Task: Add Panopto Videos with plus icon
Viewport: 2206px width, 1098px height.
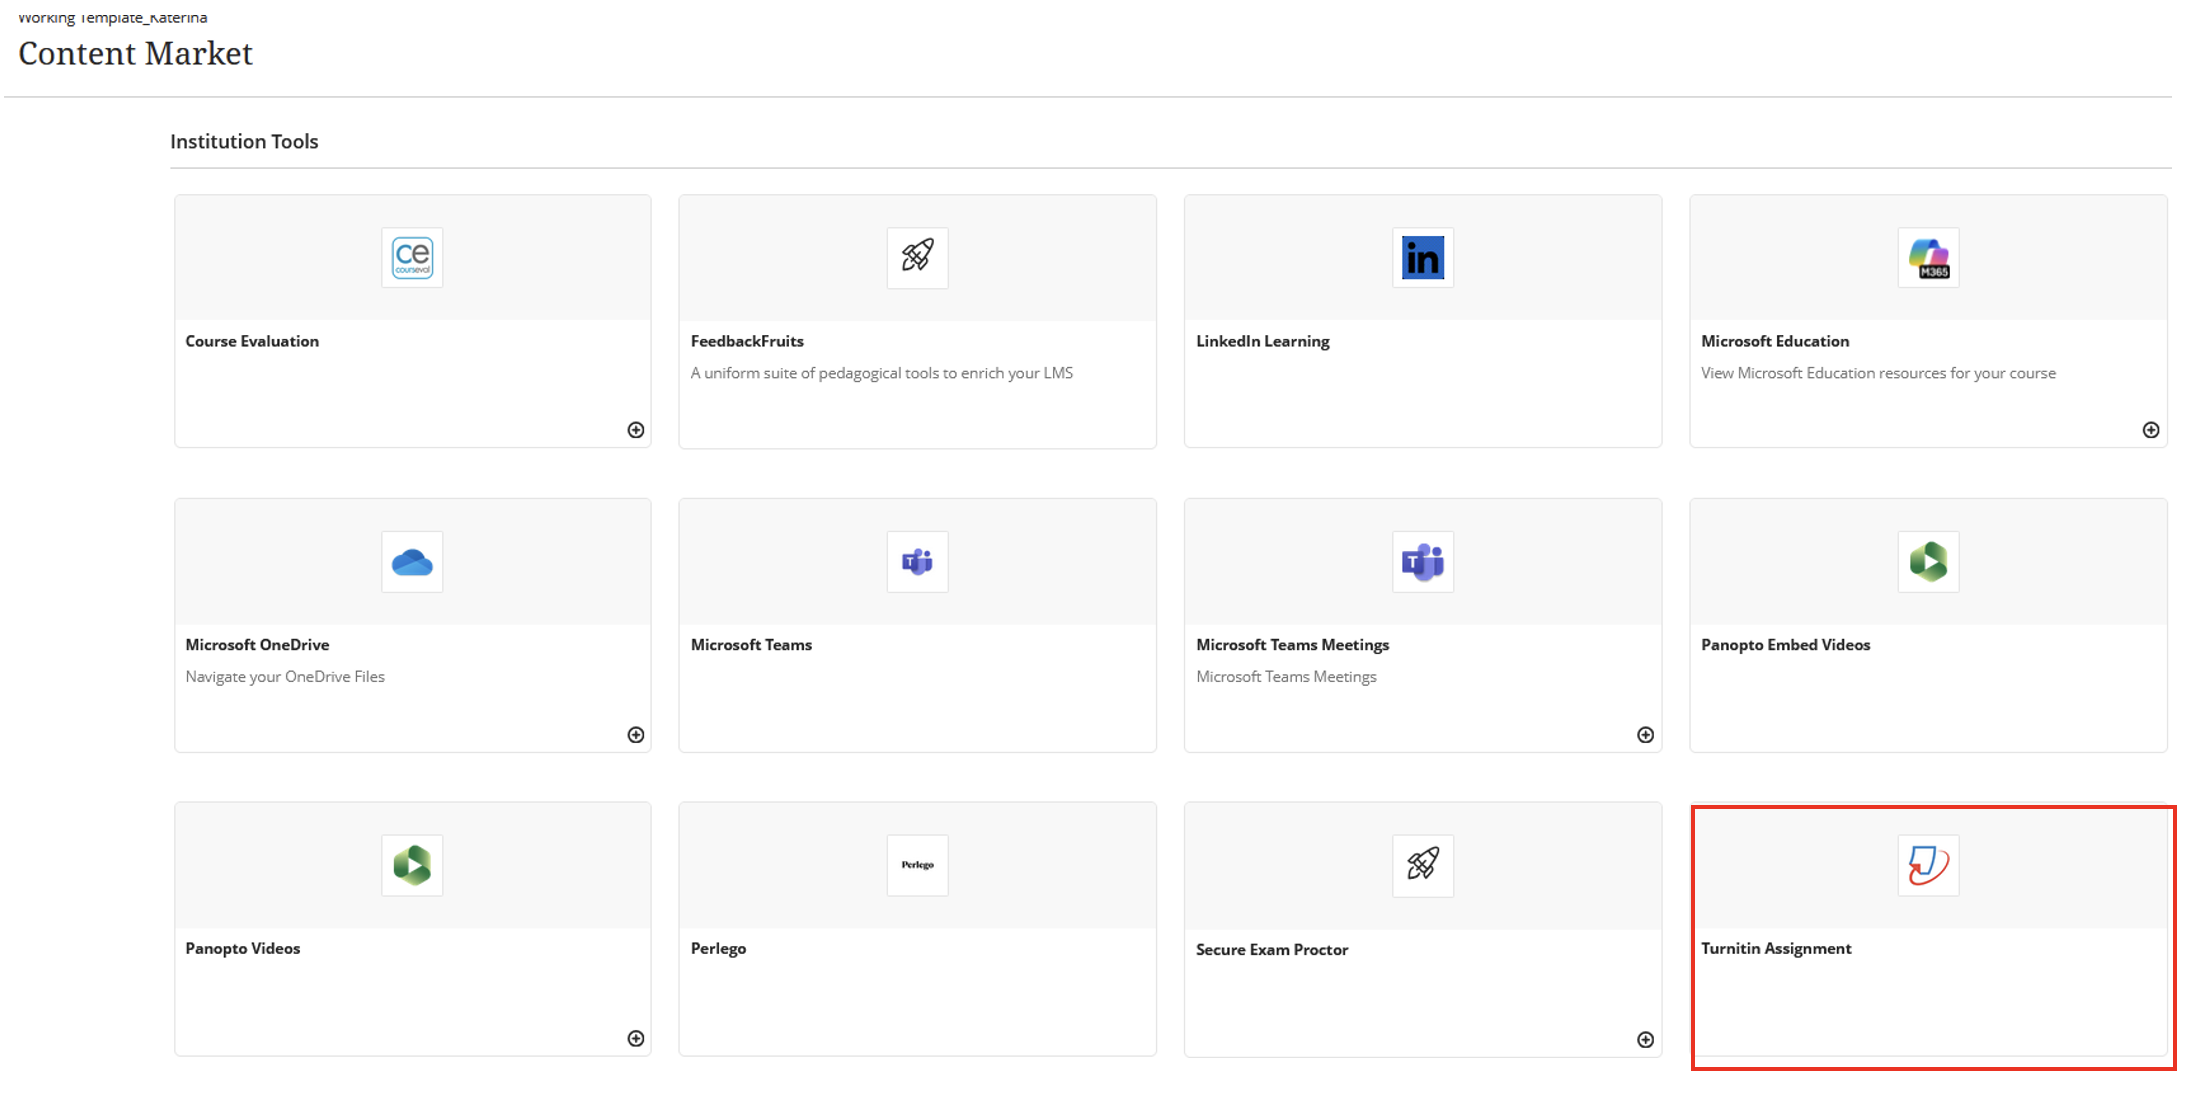Action: click(x=636, y=1039)
